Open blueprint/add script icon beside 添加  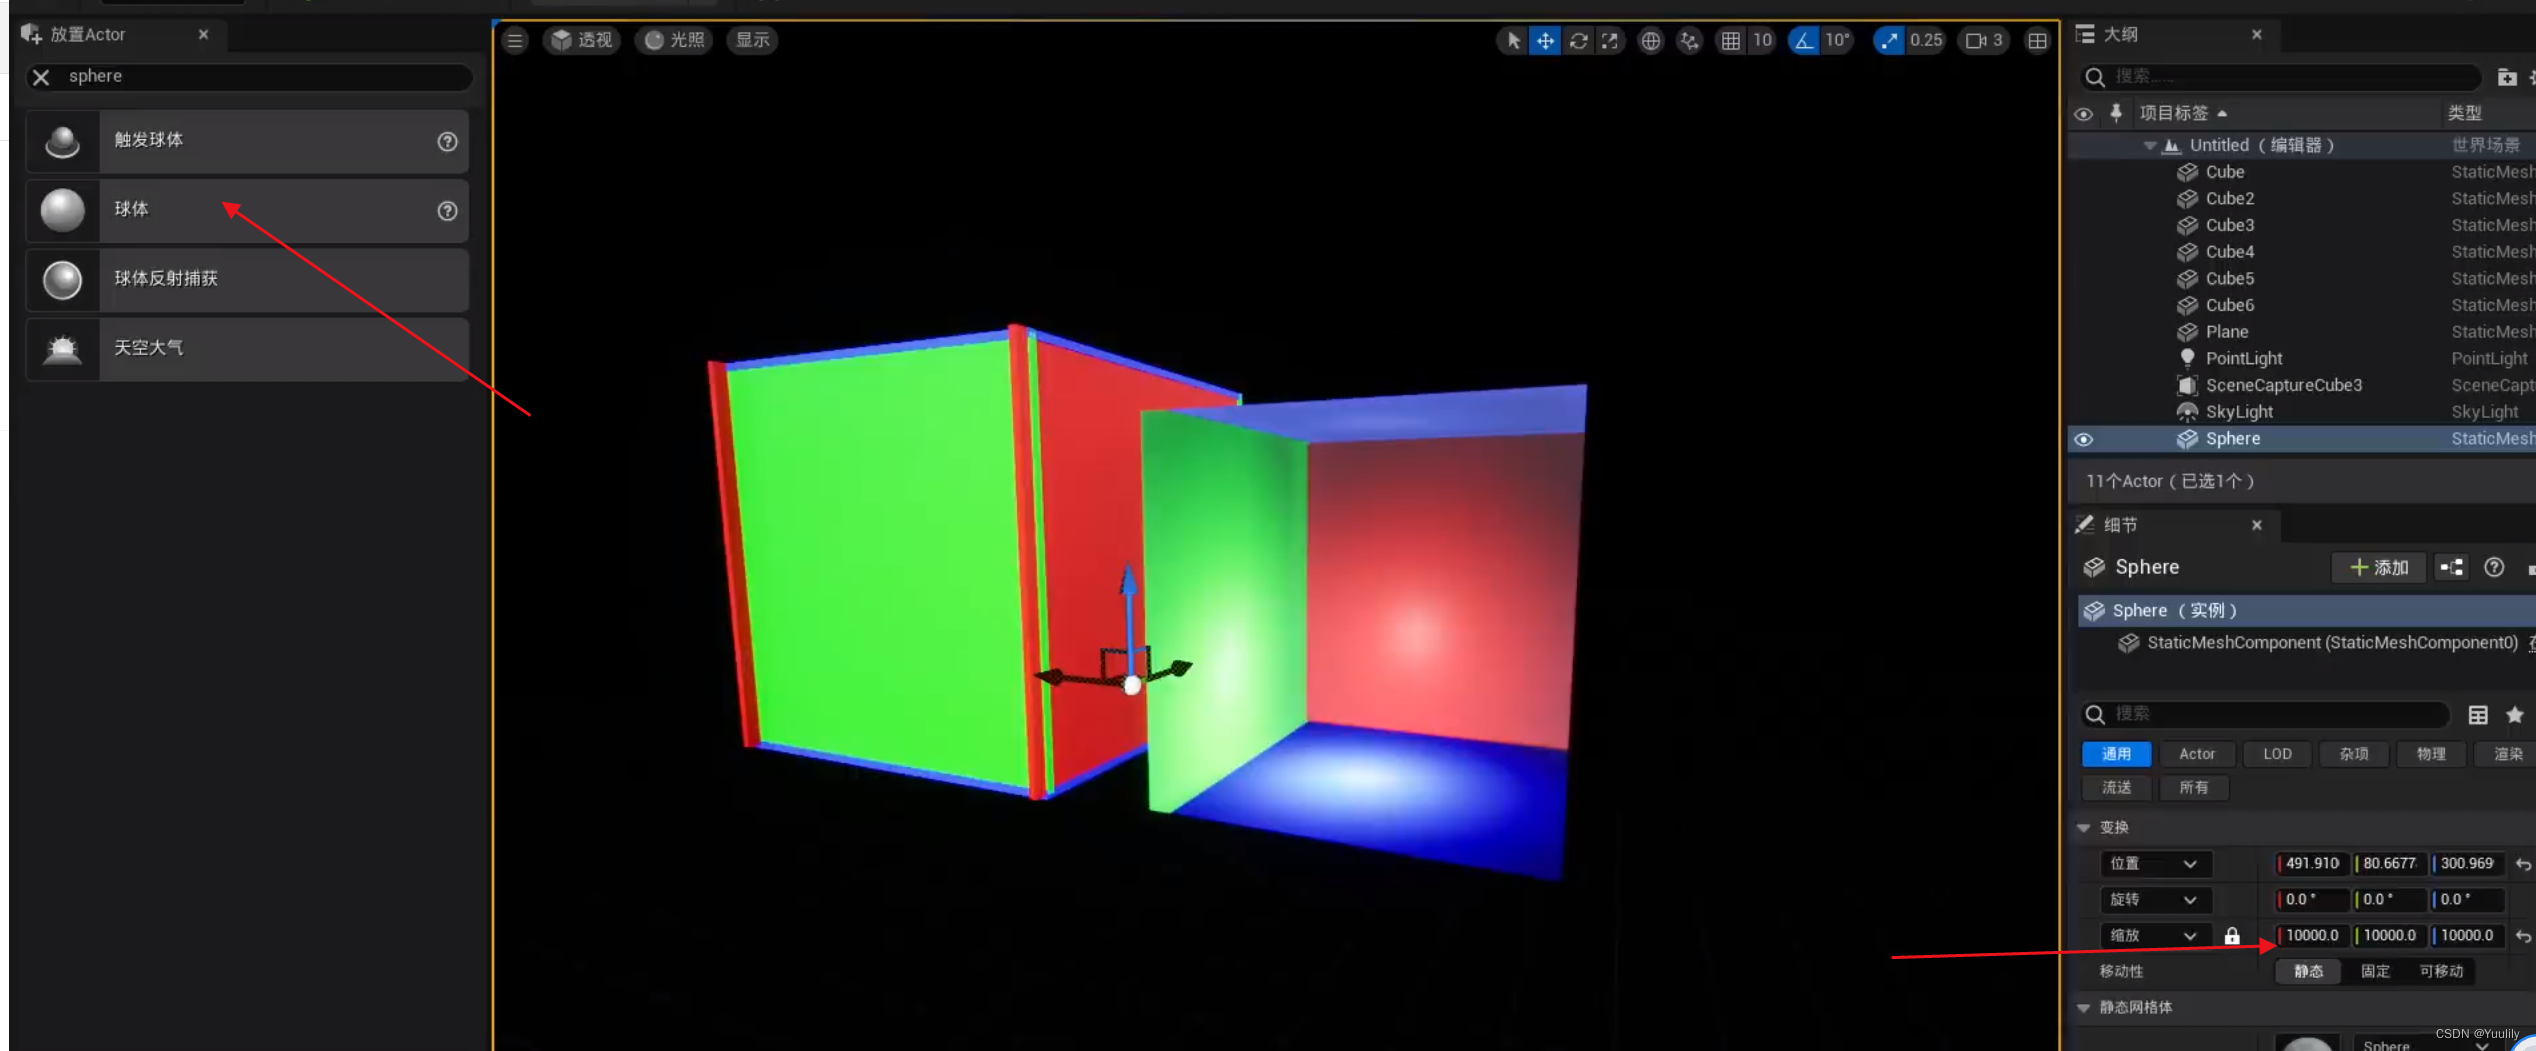(2451, 568)
